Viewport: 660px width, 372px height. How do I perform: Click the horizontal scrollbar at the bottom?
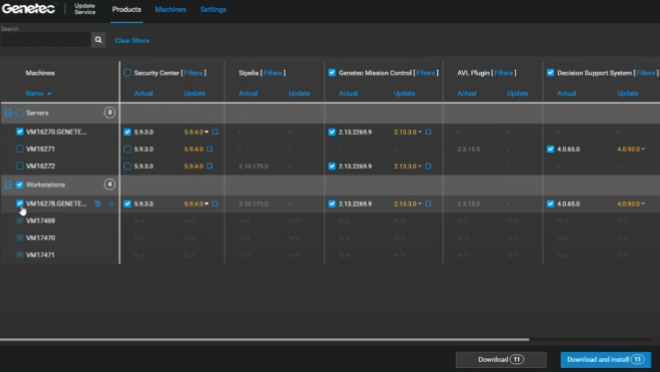tap(264, 339)
